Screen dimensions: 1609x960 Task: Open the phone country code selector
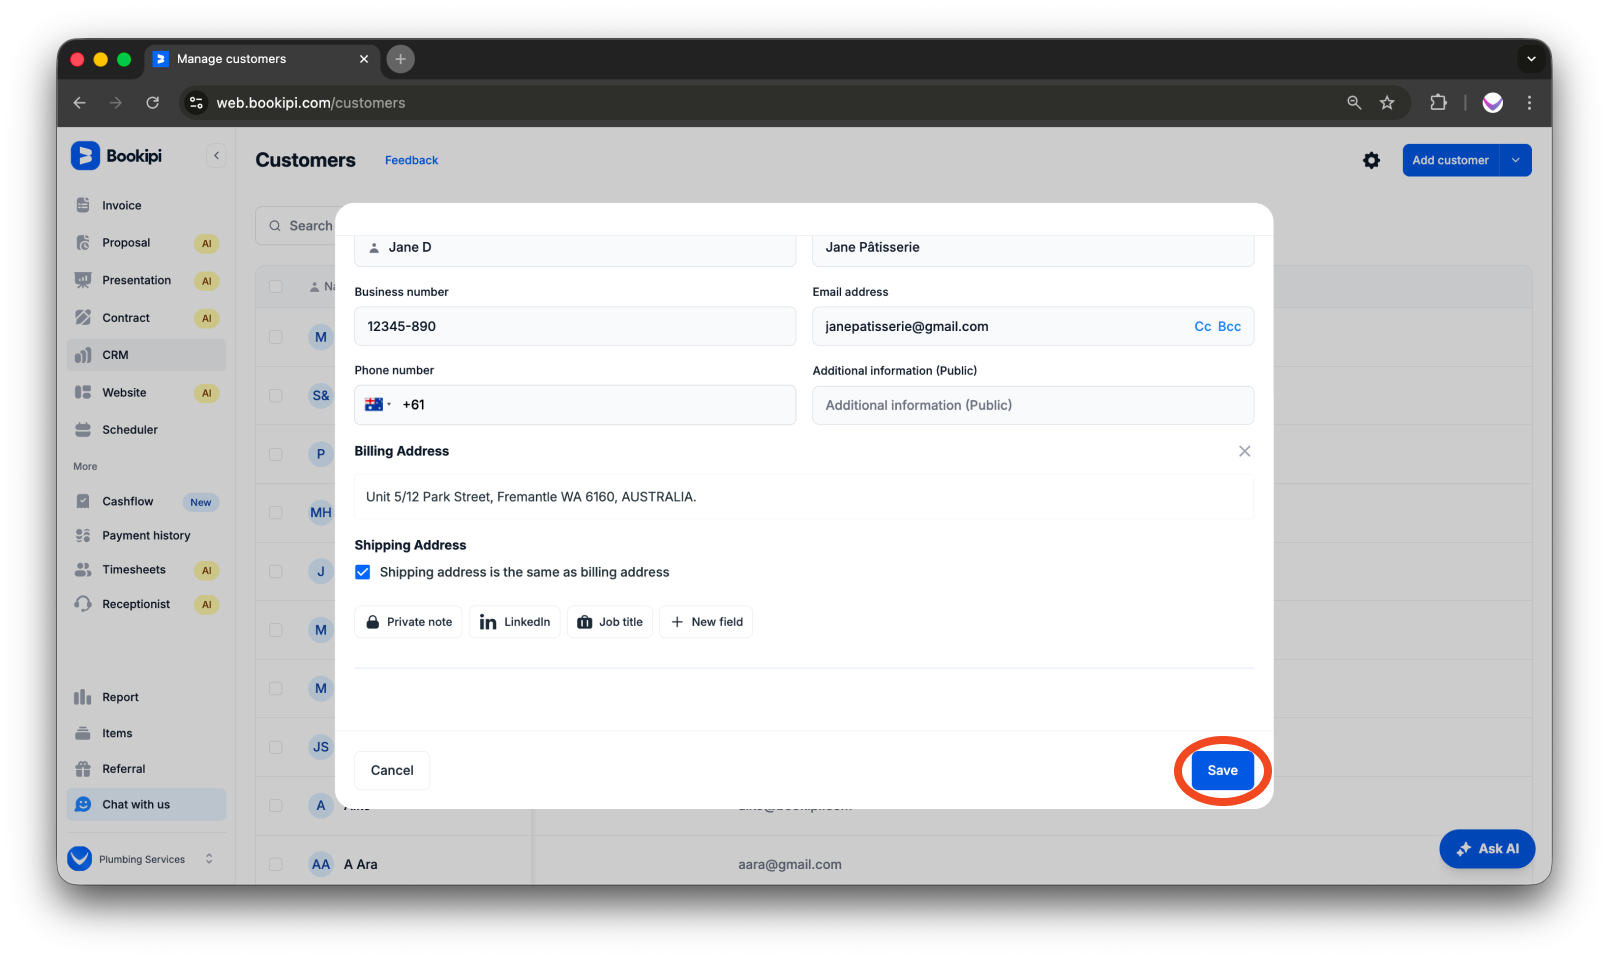(378, 404)
